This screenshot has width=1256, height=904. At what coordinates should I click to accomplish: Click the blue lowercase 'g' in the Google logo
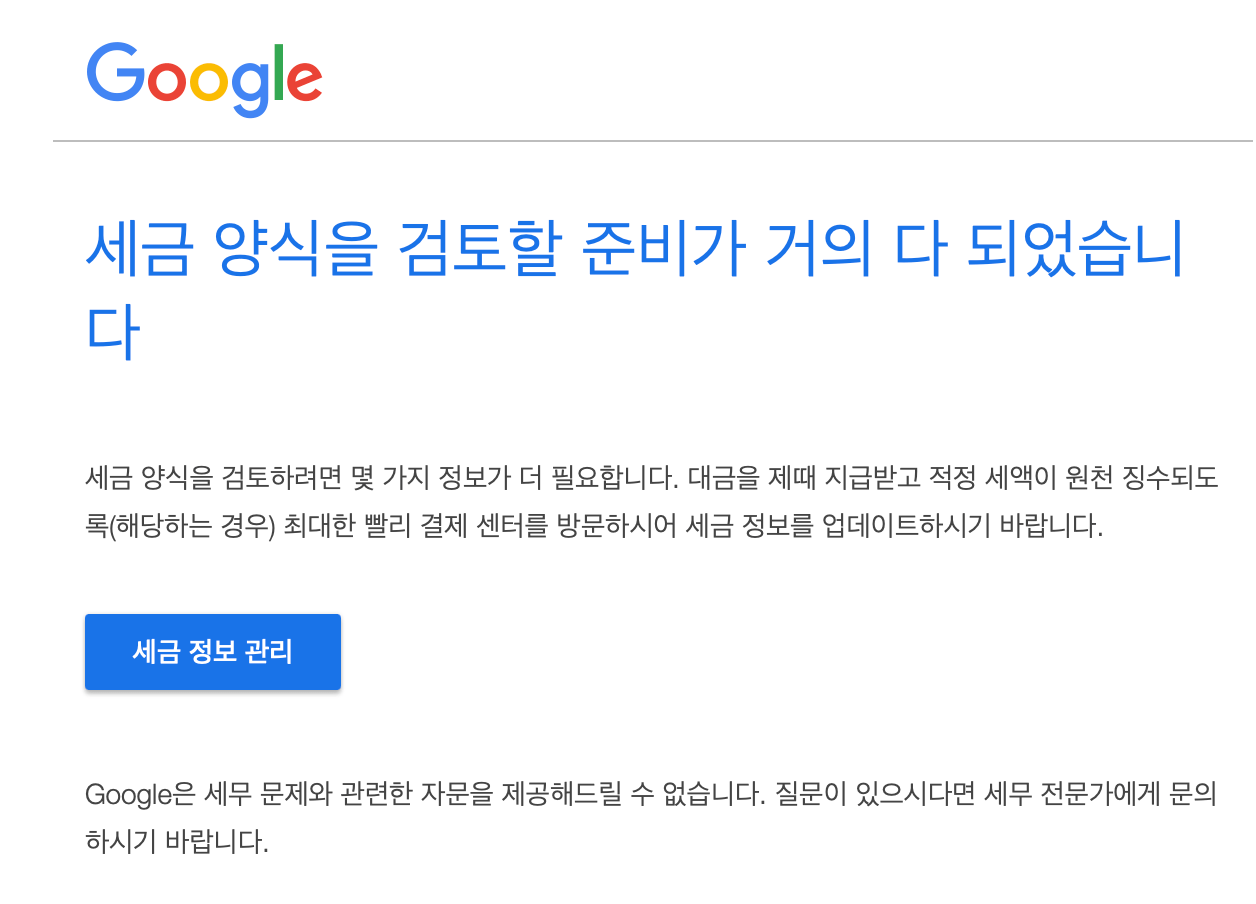250,90
